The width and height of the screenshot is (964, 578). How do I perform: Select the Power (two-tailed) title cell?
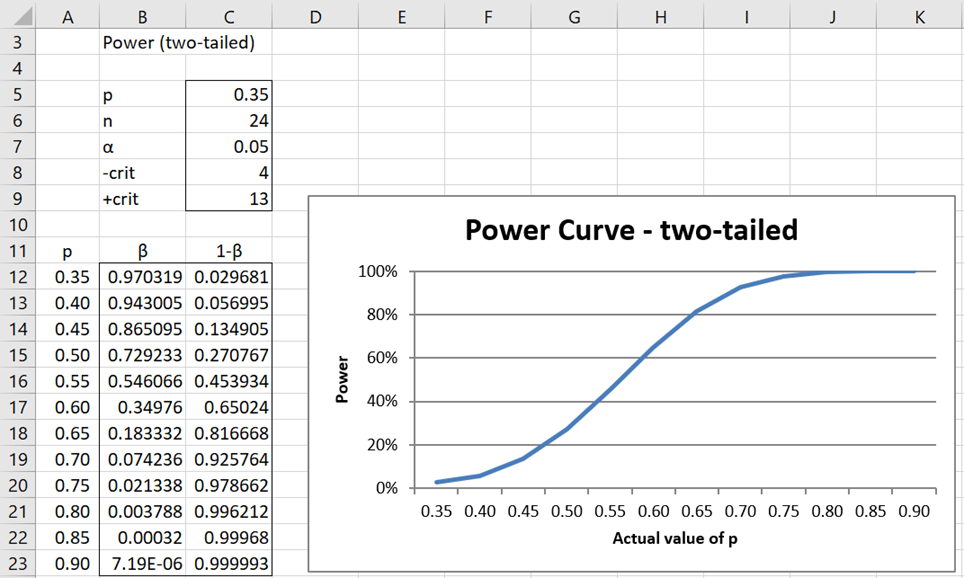tap(179, 42)
